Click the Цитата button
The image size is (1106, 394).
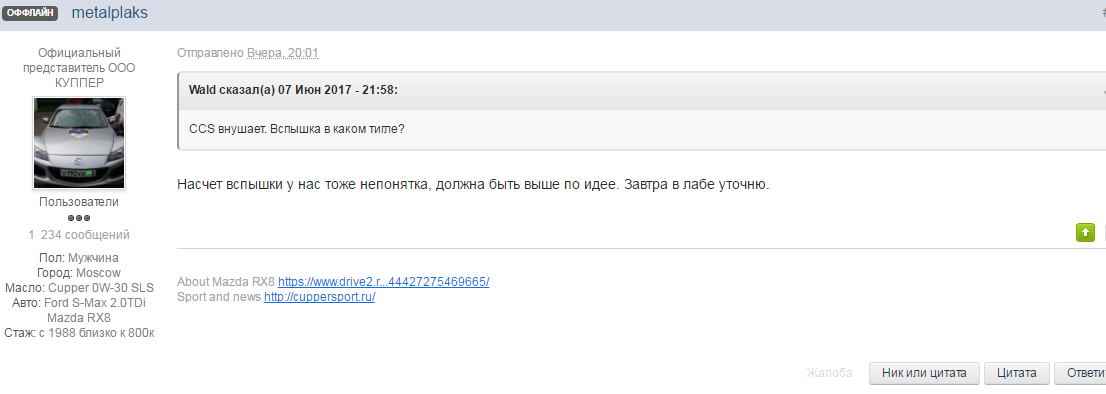1016,373
